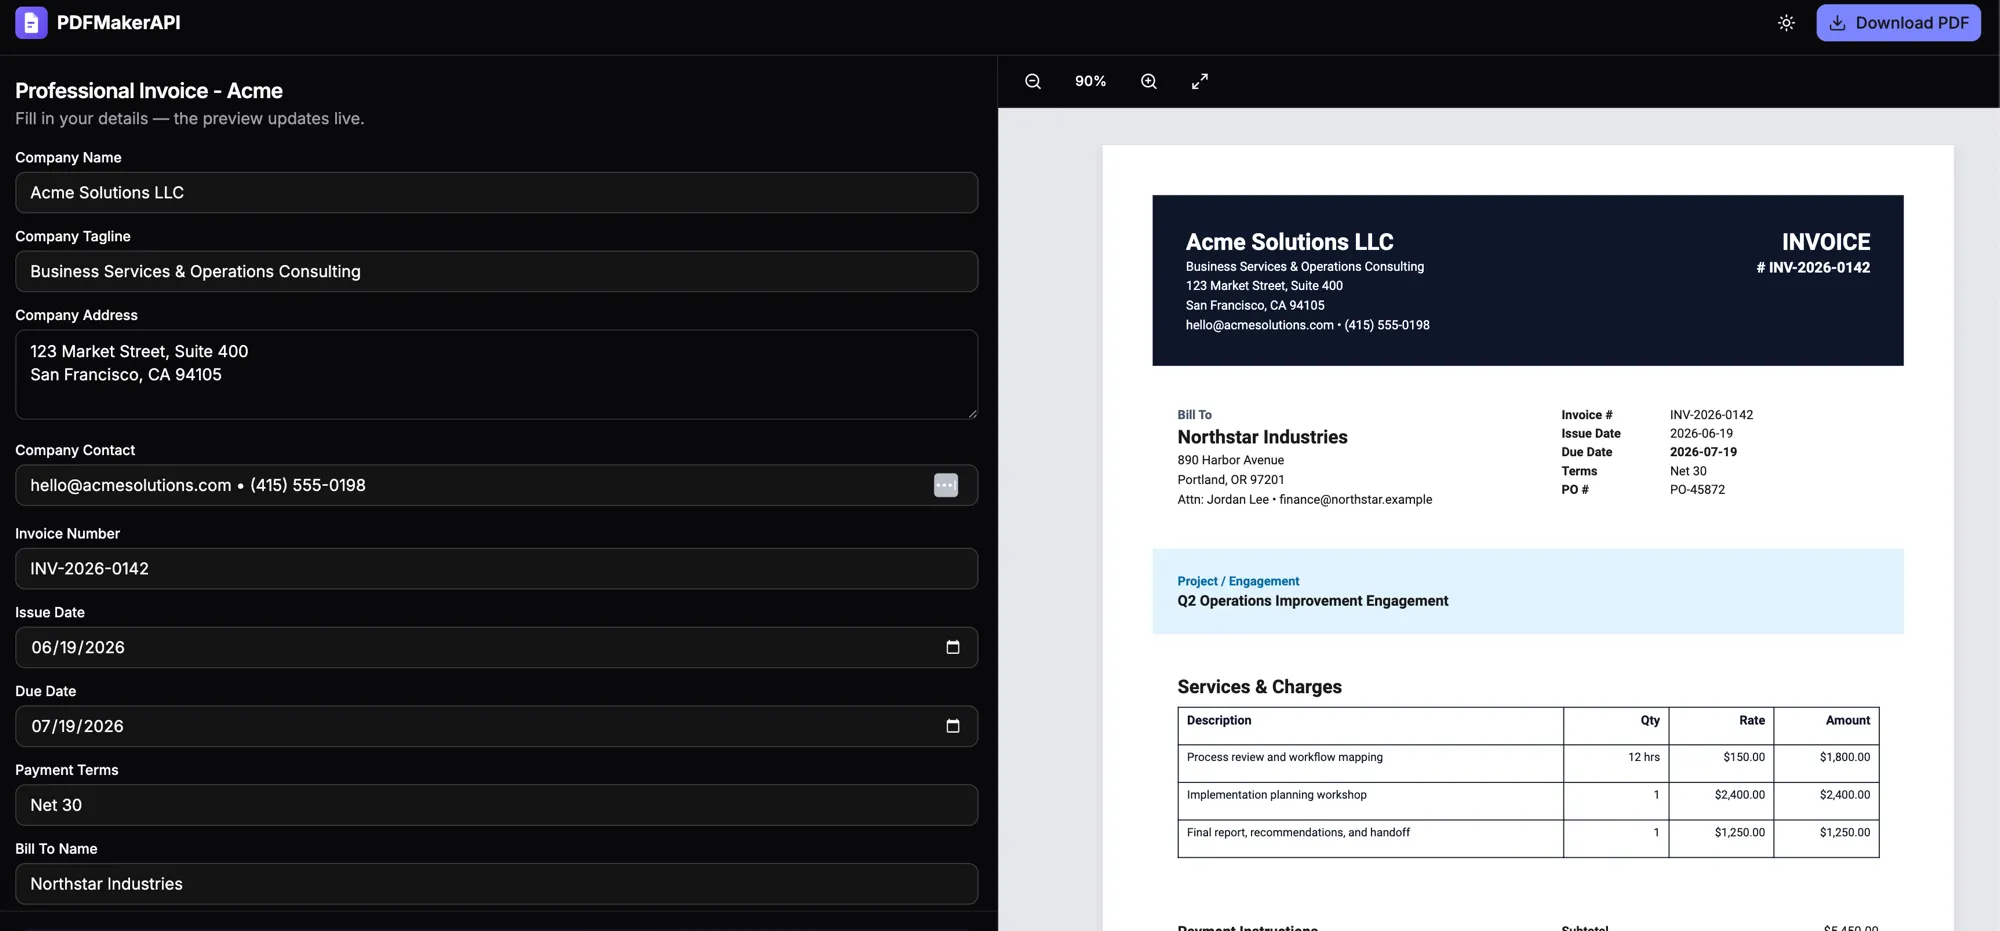Viewport: 2000px width, 931px height.
Task: Click the Issue Date field value 06/19/2026
Action: click(x=78, y=647)
